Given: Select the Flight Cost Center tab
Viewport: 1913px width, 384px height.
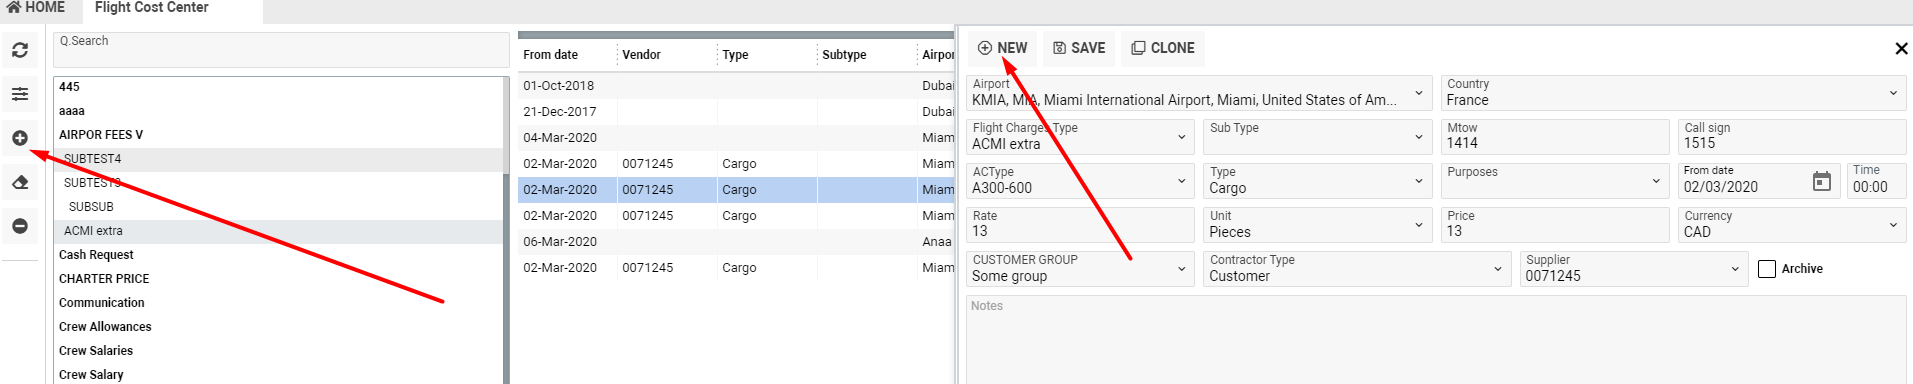Looking at the screenshot, I should (152, 8).
